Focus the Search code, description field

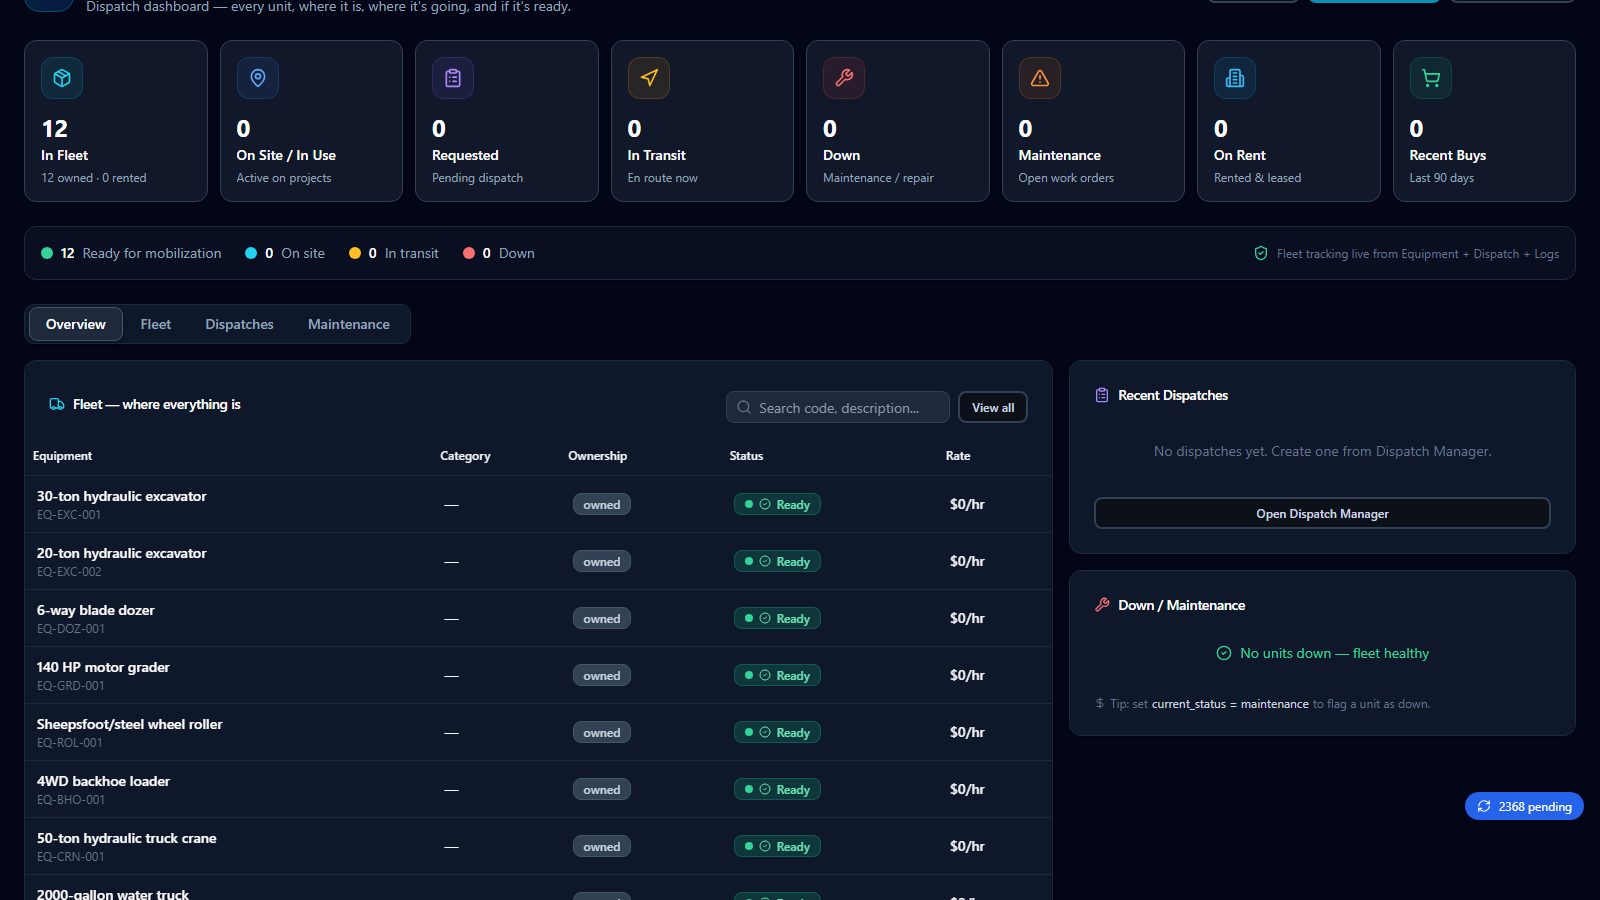pyautogui.click(x=838, y=407)
